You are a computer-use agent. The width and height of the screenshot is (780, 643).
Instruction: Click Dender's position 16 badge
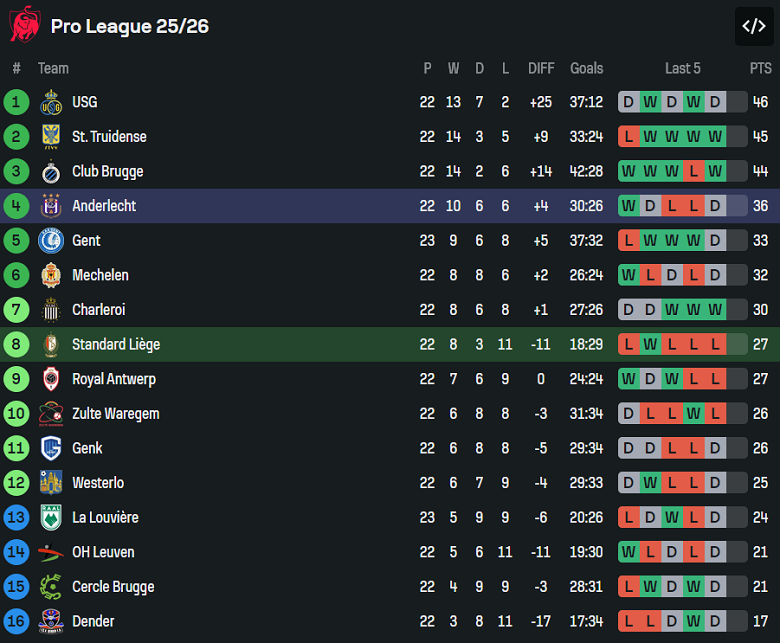click(17, 621)
